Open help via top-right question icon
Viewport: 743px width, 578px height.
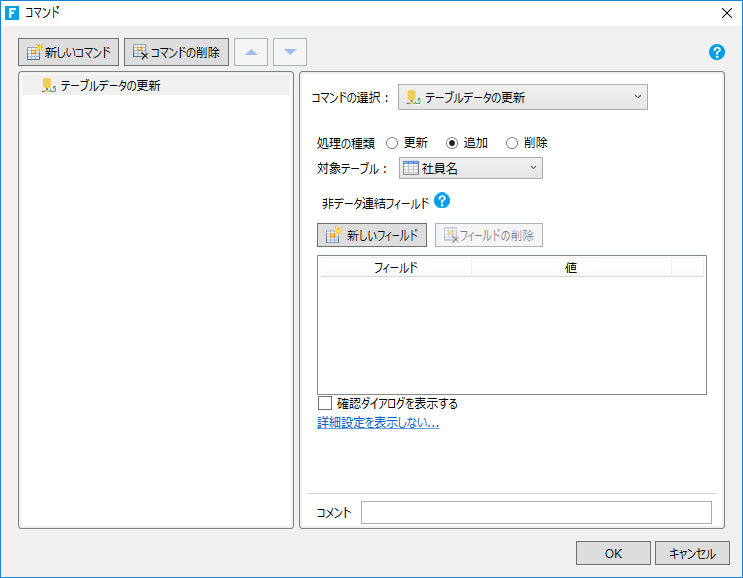716,52
